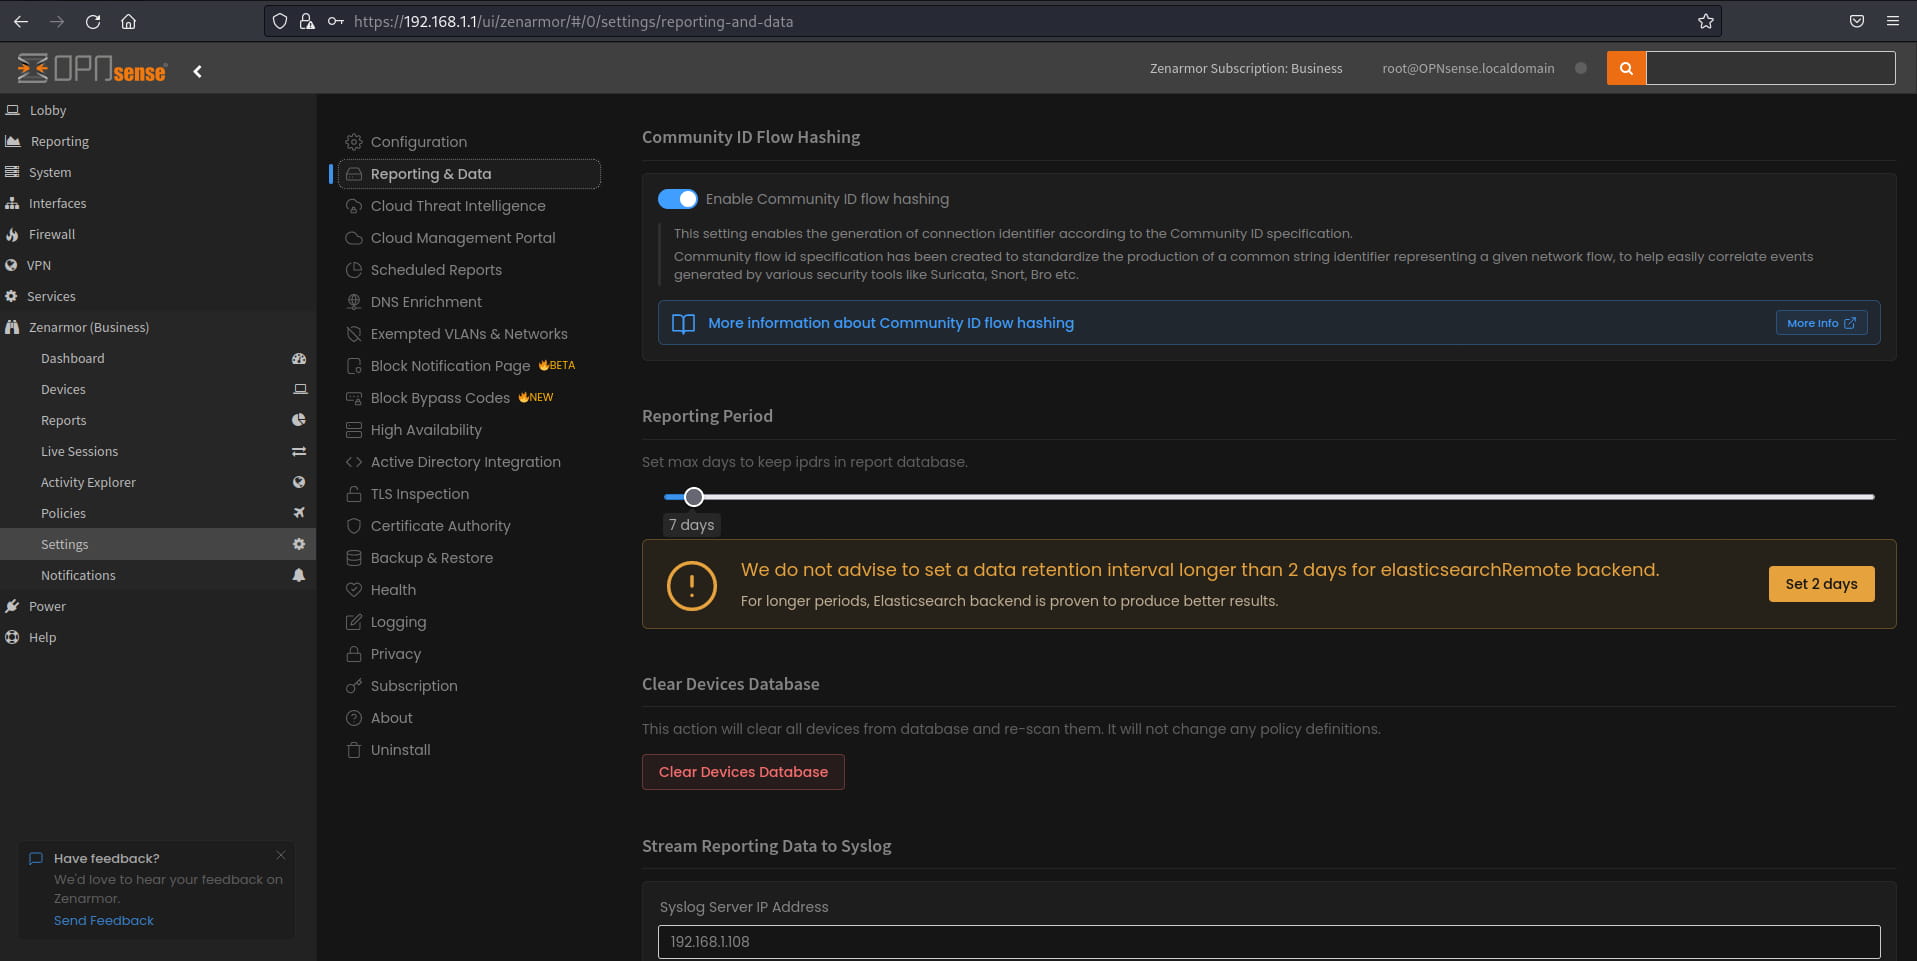Open Cloud Threat Intelligence settings
The image size is (1917, 961).
click(458, 206)
